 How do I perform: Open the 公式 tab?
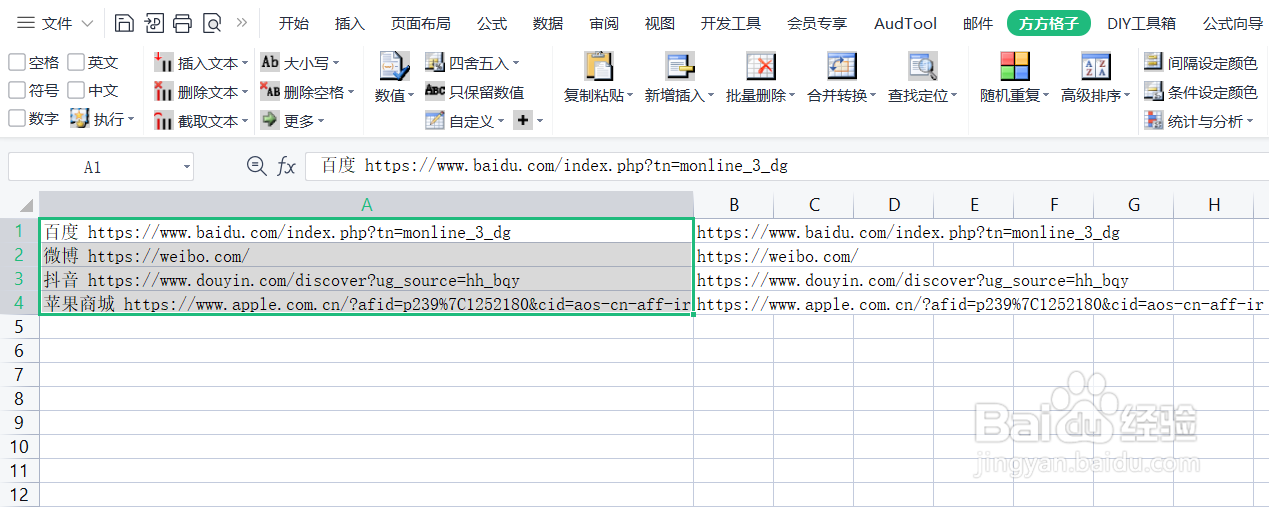click(492, 23)
